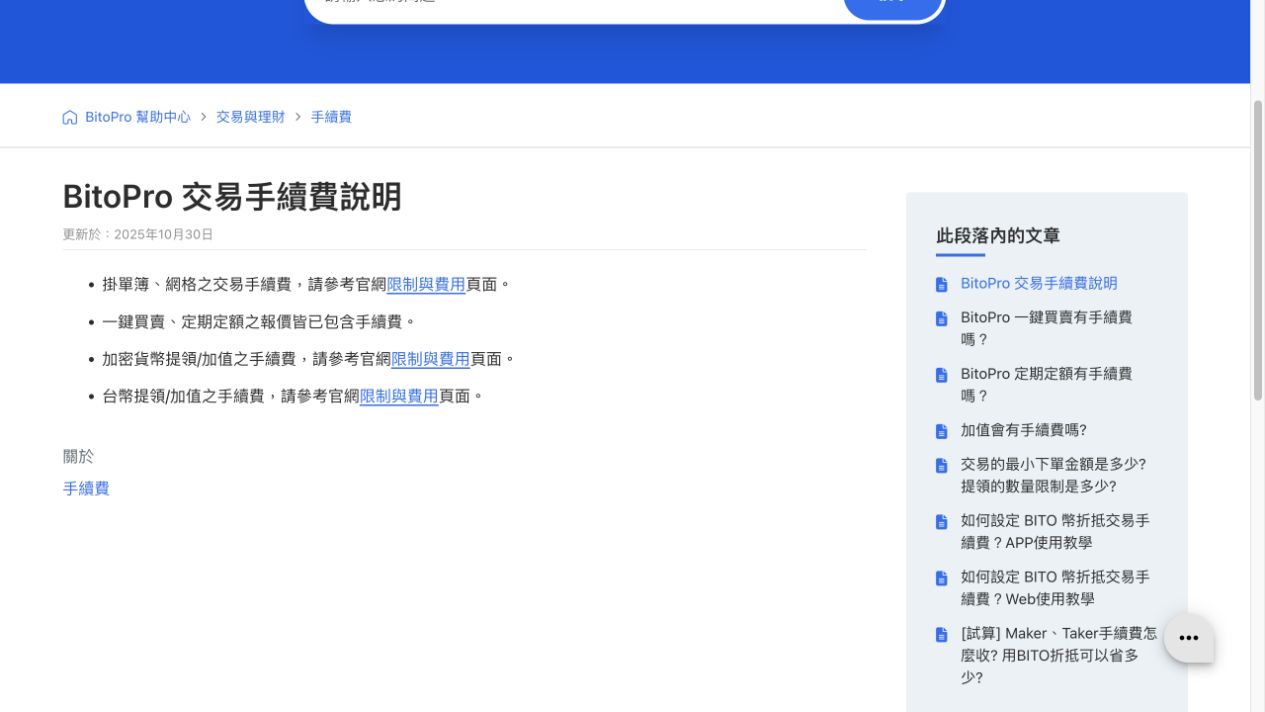
Task: Click the page vertical scrollbar thumb
Action: pyautogui.click(x=1258, y=250)
